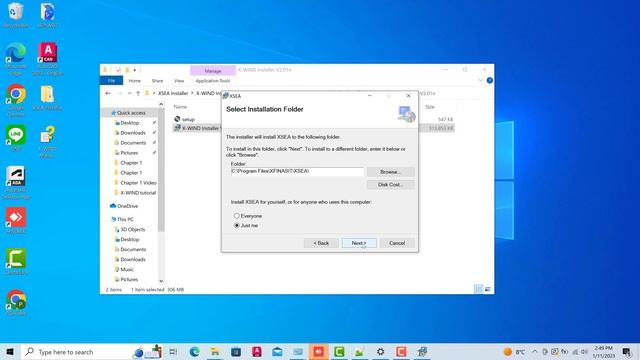Open Microsoft Edge from the taskbar
640x360 pixels.
[195, 352]
